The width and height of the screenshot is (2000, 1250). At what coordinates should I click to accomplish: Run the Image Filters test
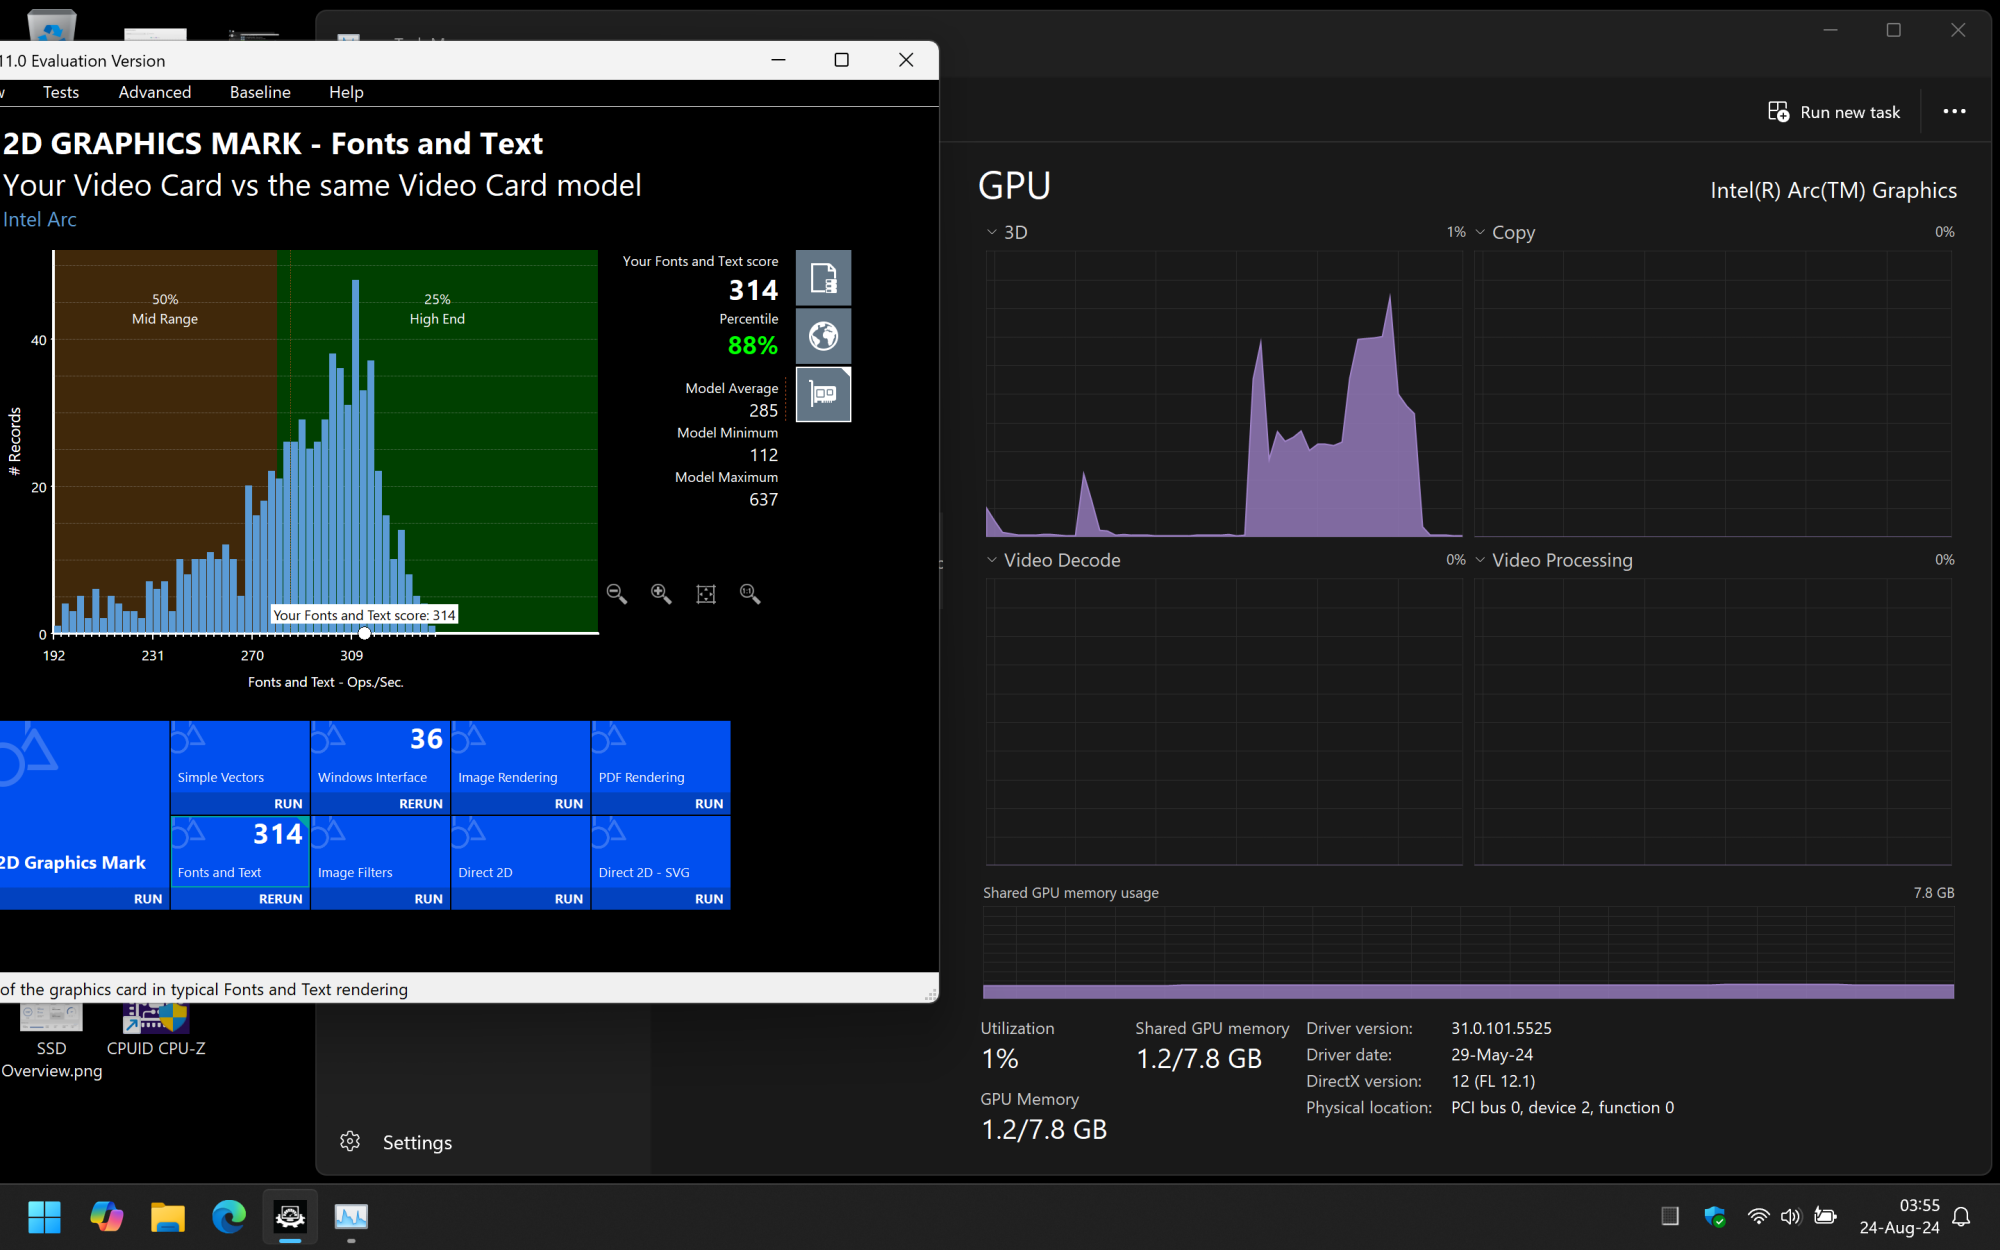428,899
